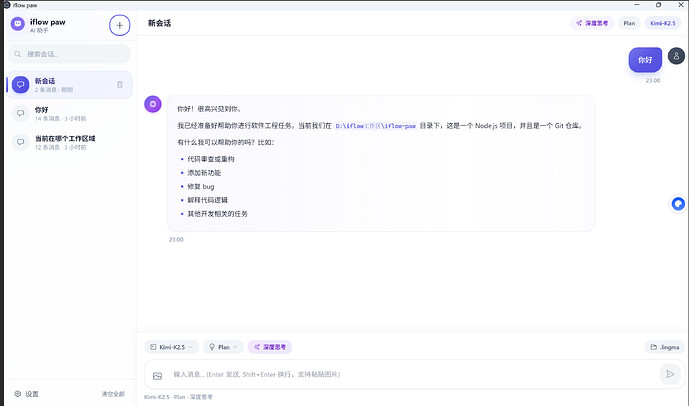The image size is (689, 406).
Task: Click the .lingma folder button
Action: [664, 347]
